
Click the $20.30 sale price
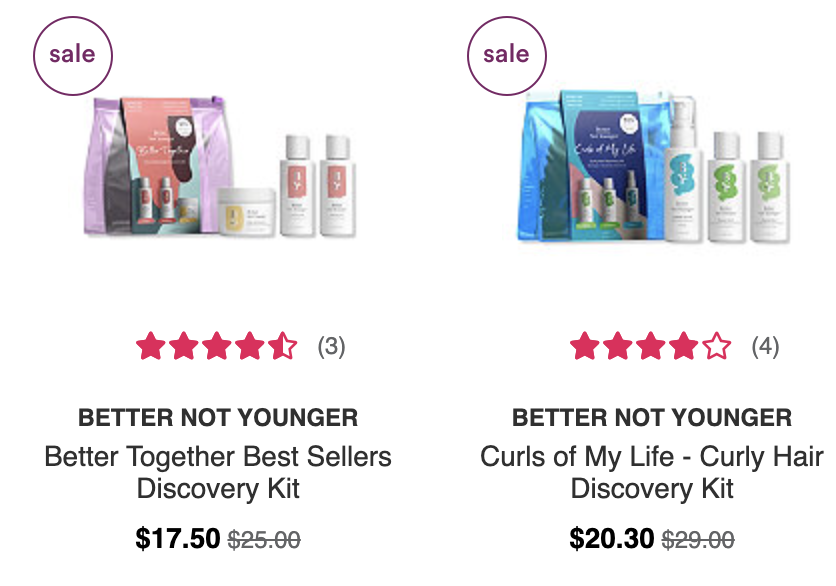pos(612,538)
